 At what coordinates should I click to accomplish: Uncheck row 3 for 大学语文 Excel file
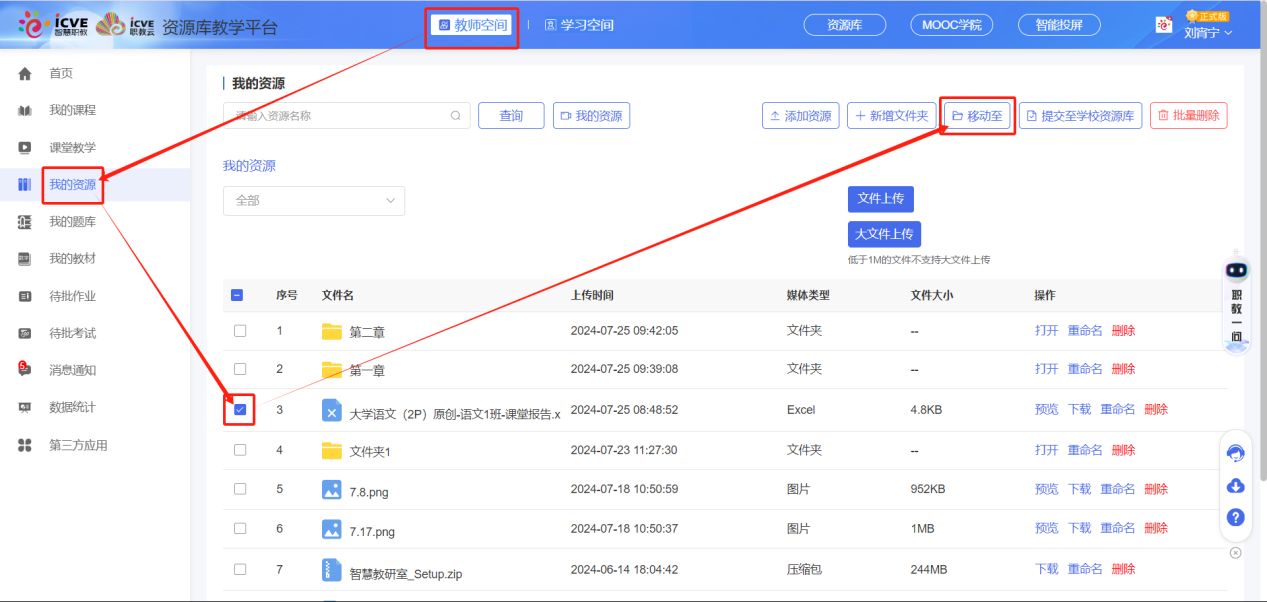(x=239, y=408)
